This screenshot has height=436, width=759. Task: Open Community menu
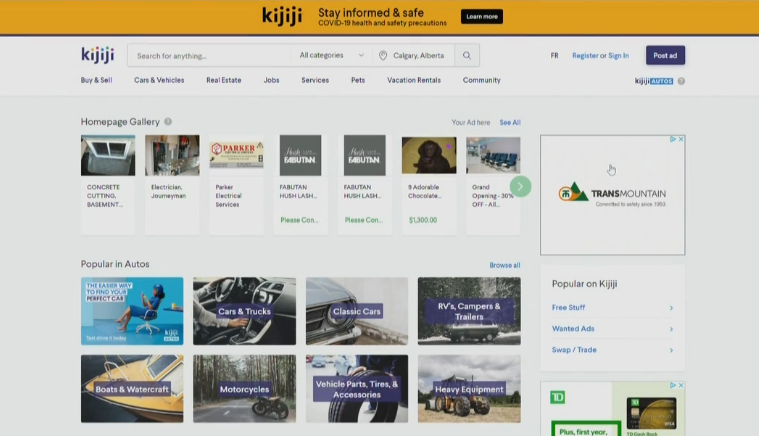pos(482,80)
